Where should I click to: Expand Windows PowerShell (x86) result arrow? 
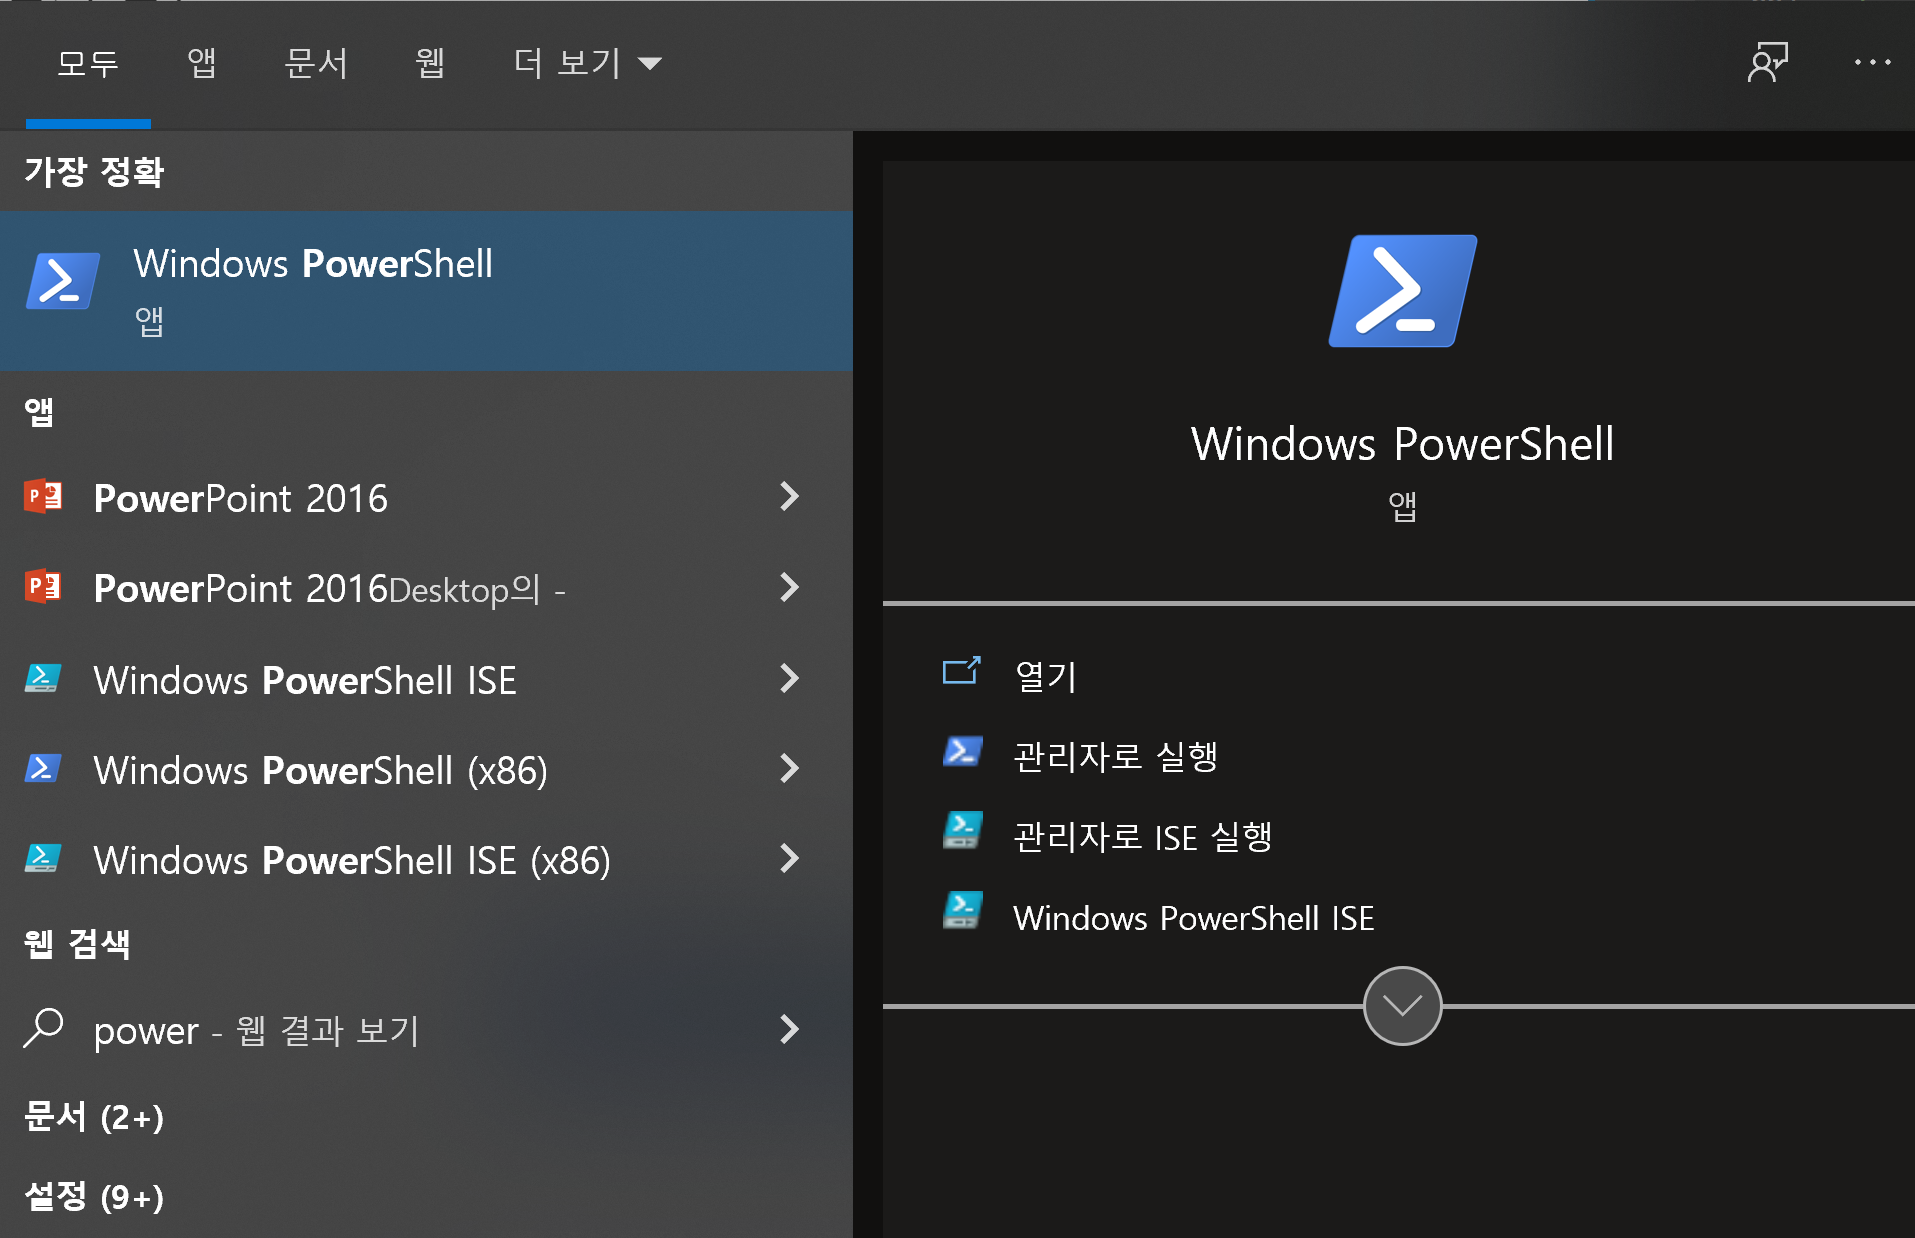click(789, 768)
